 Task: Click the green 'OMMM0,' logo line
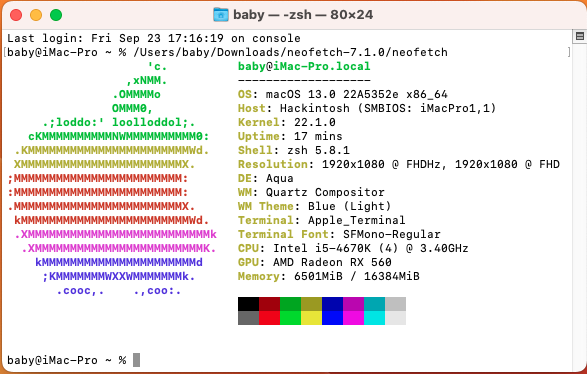[x=133, y=108]
